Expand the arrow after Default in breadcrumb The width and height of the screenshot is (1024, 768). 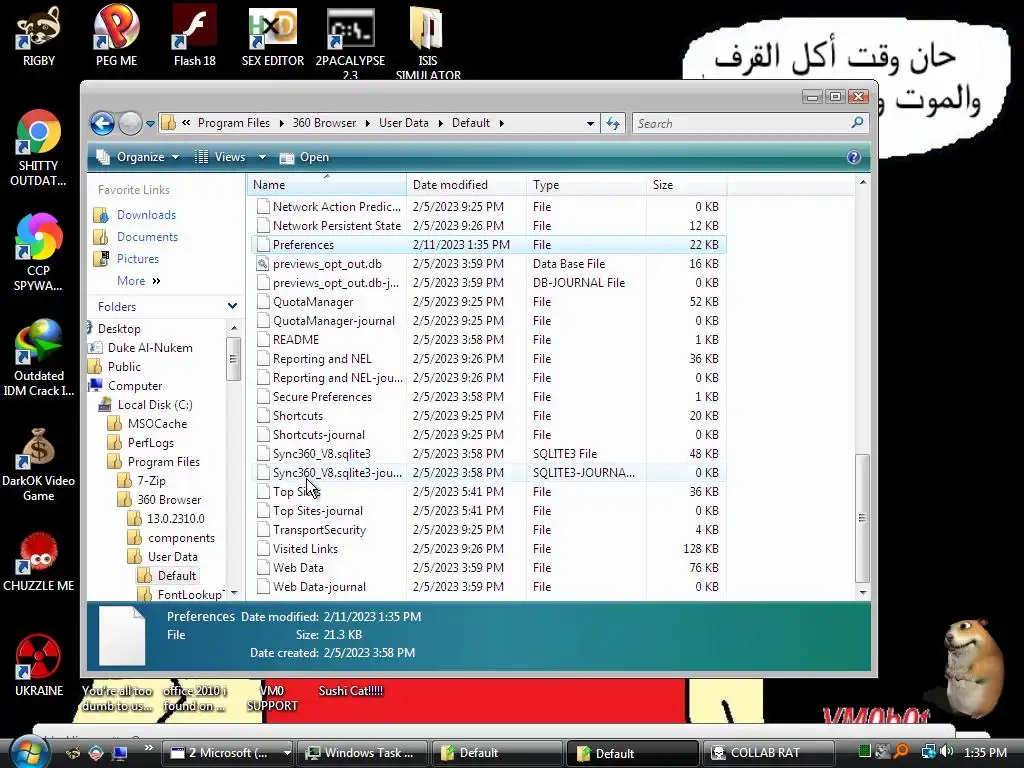[502, 123]
